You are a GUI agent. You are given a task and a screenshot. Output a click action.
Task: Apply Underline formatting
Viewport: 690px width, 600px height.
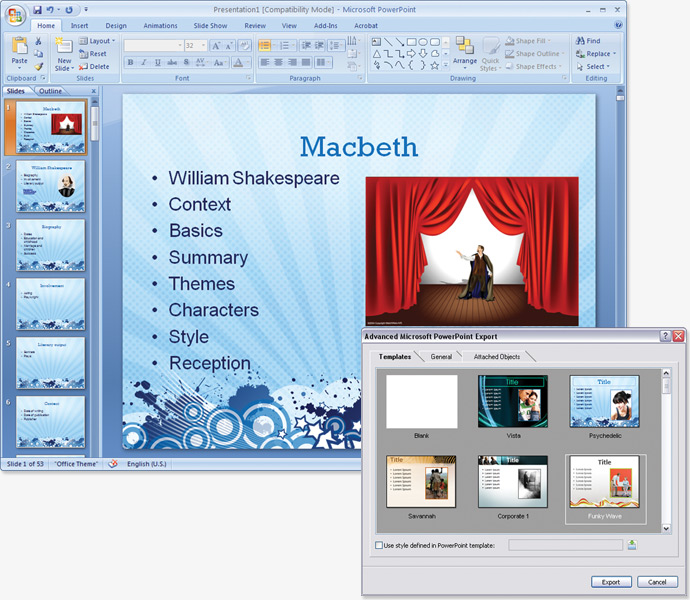[158, 63]
